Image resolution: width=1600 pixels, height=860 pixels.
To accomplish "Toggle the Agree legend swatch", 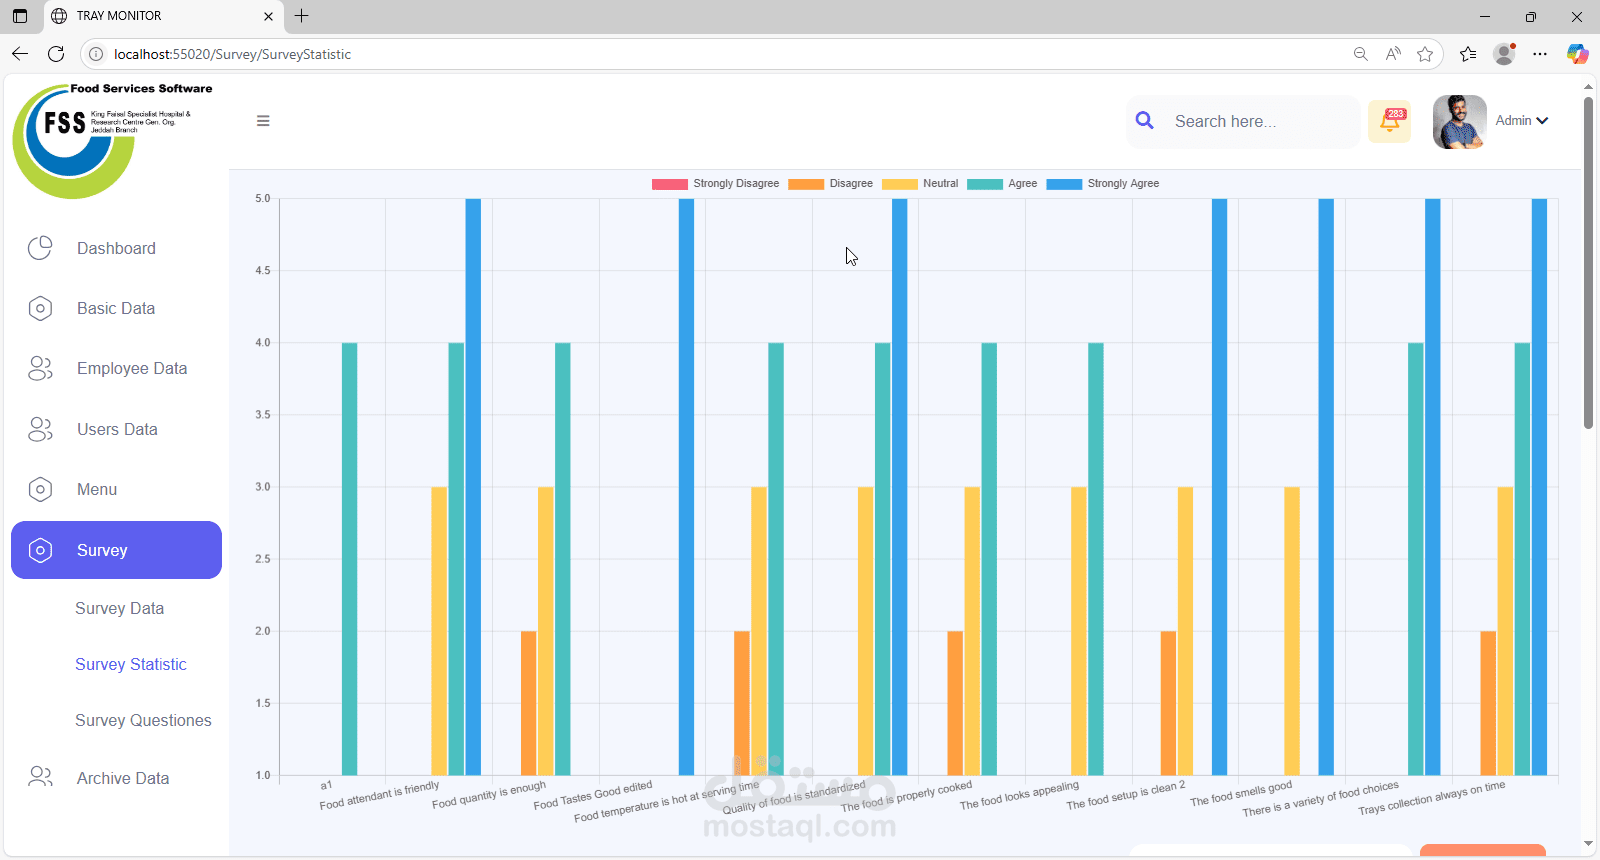I will (985, 184).
